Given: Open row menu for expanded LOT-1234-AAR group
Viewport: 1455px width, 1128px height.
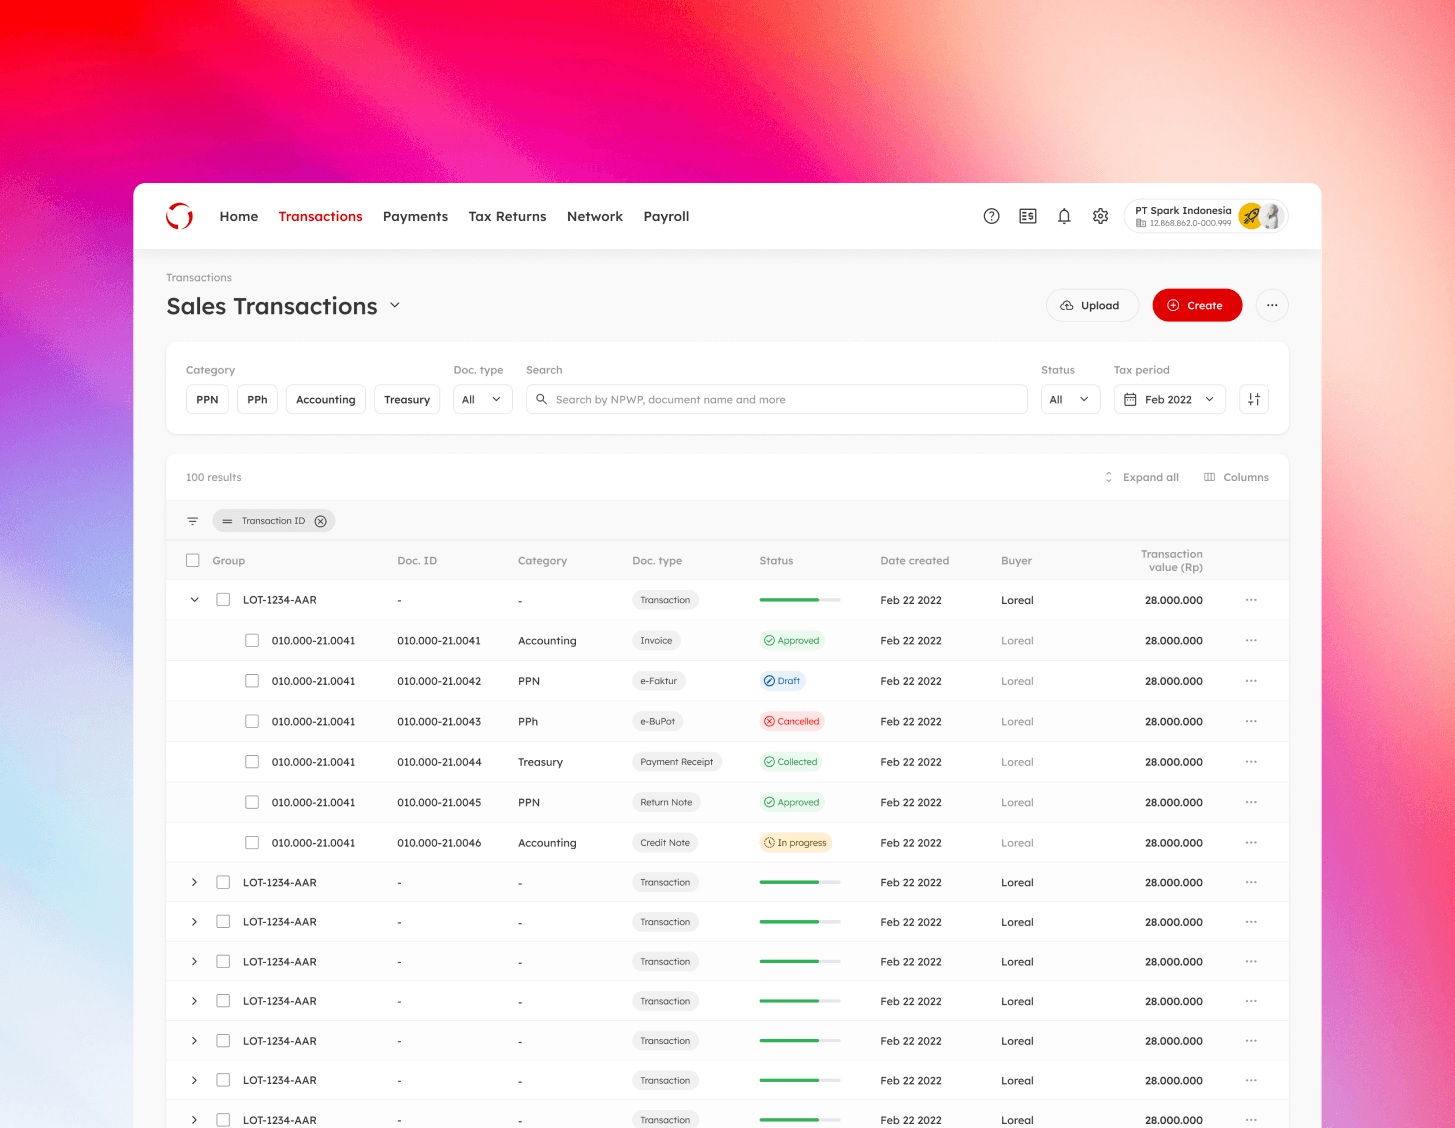Looking at the screenshot, I should click(1251, 600).
